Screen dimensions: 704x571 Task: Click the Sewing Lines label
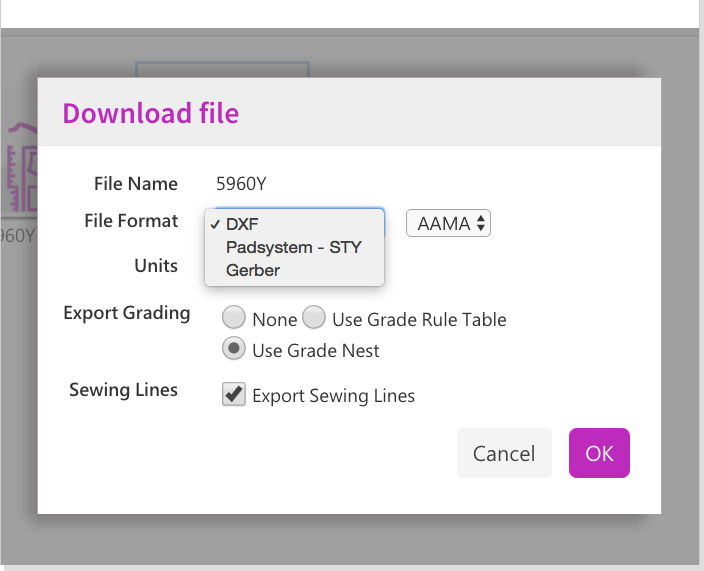pyautogui.click(x=123, y=390)
